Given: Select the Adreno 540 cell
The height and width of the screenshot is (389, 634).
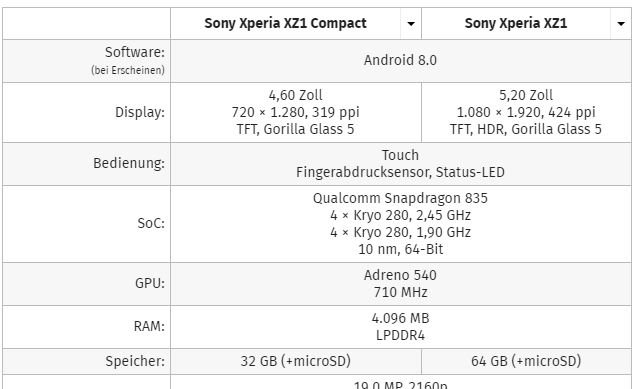Looking at the screenshot, I should (401, 284).
